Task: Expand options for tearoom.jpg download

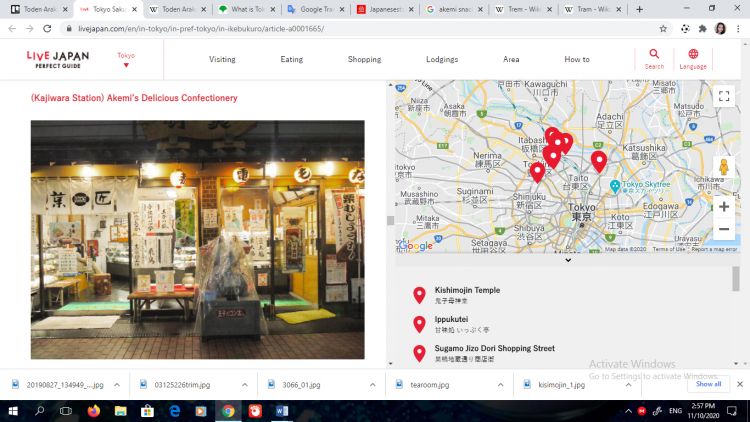Action: click(x=500, y=385)
